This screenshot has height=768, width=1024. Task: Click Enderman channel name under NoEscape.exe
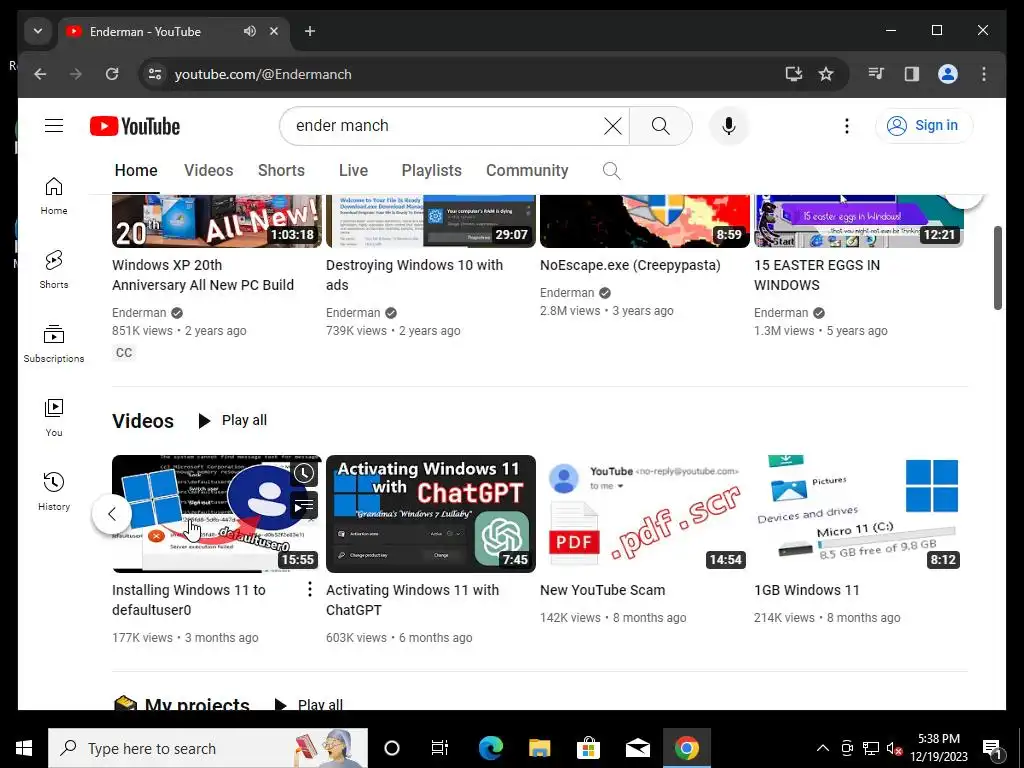coord(567,293)
